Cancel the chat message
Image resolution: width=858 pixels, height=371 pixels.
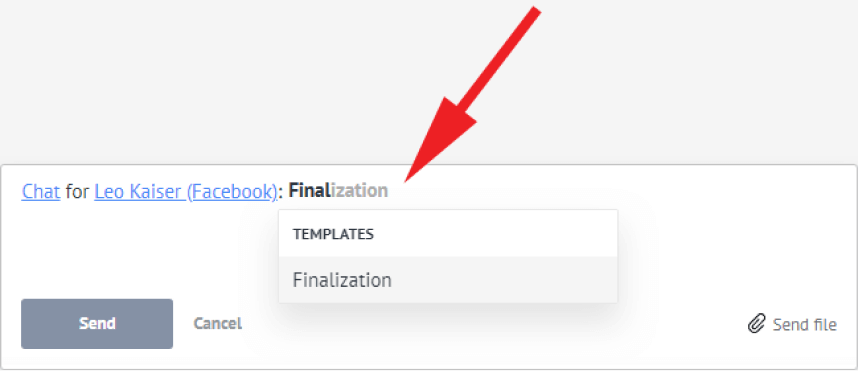point(218,323)
